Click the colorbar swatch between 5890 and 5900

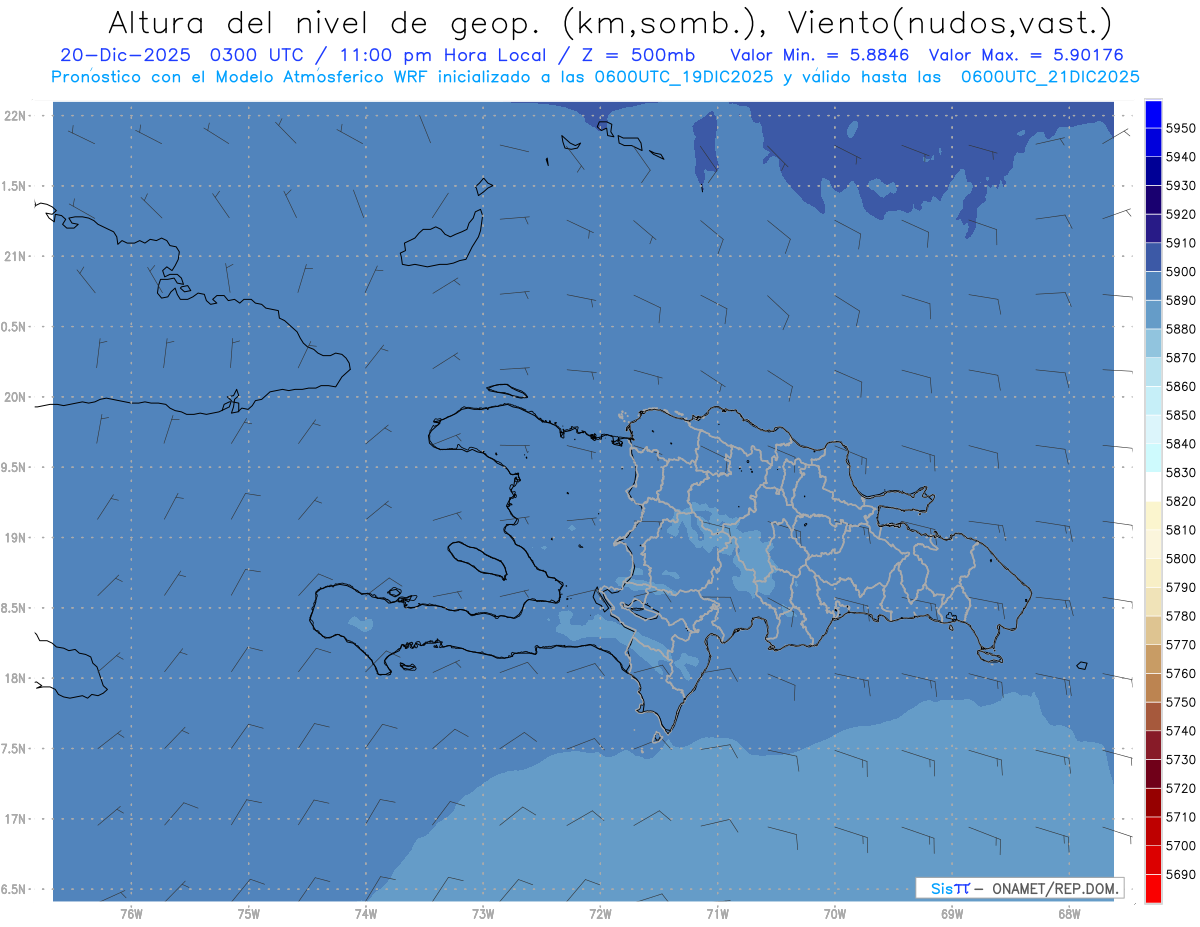pyautogui.click(x=1153, y=286)
